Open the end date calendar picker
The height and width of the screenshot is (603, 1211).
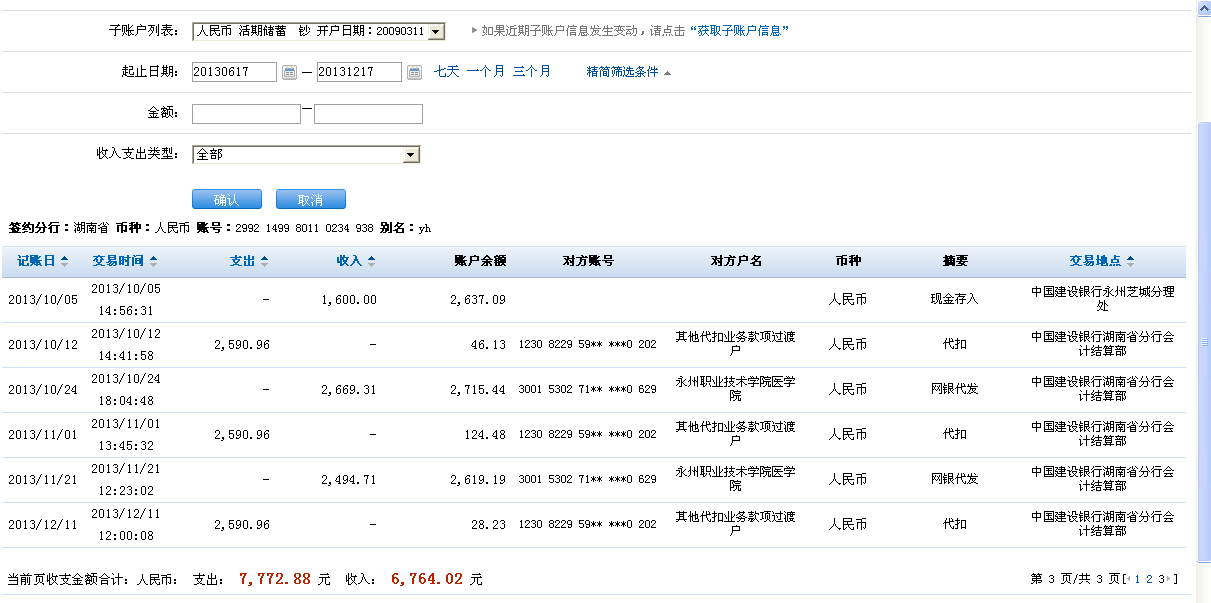[x=415, y=72]
